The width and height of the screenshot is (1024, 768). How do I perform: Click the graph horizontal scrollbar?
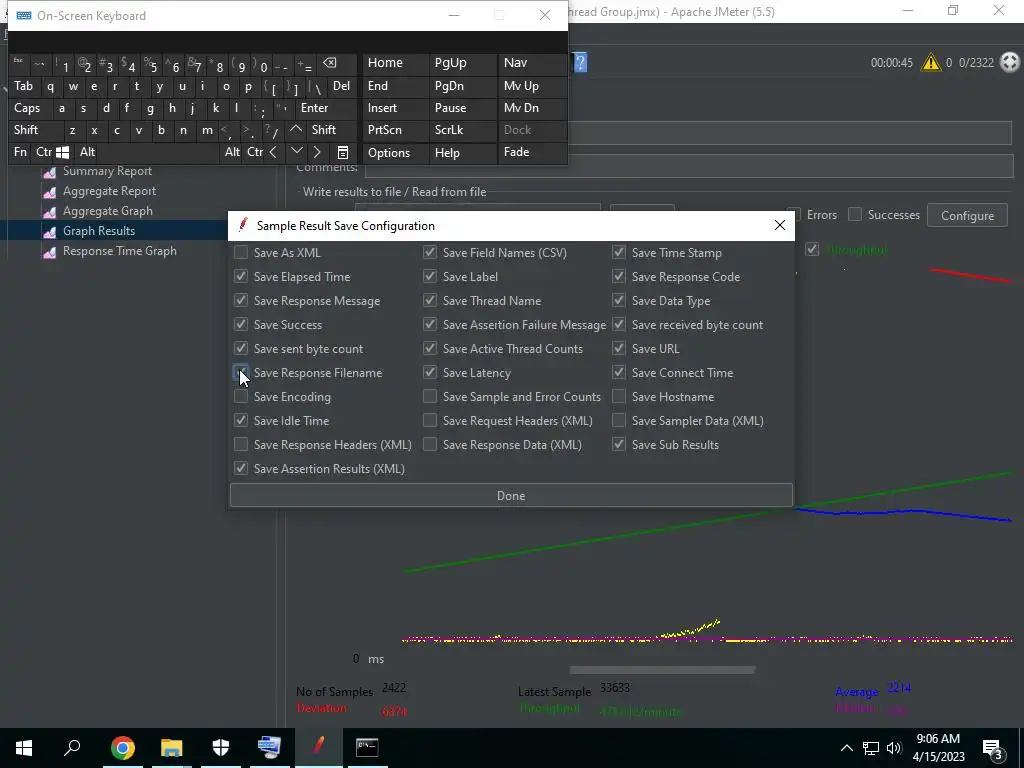pyautogui.click(x=662, y=670)
